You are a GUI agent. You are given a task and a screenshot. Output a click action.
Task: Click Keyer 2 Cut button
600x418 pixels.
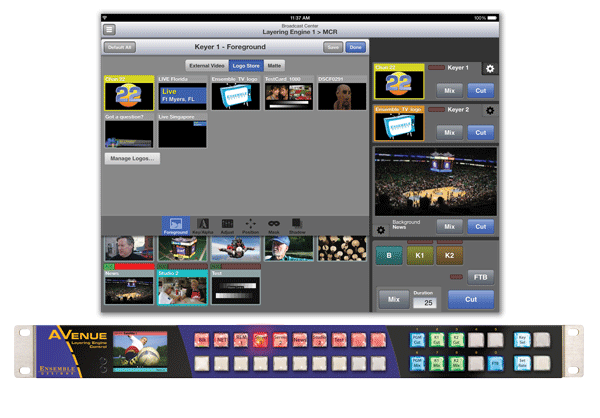point(481,132)
